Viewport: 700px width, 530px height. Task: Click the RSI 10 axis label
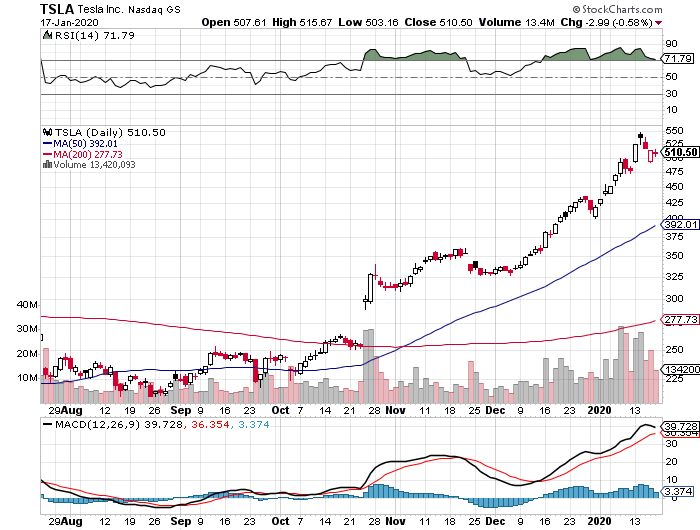tap(671, 109)
